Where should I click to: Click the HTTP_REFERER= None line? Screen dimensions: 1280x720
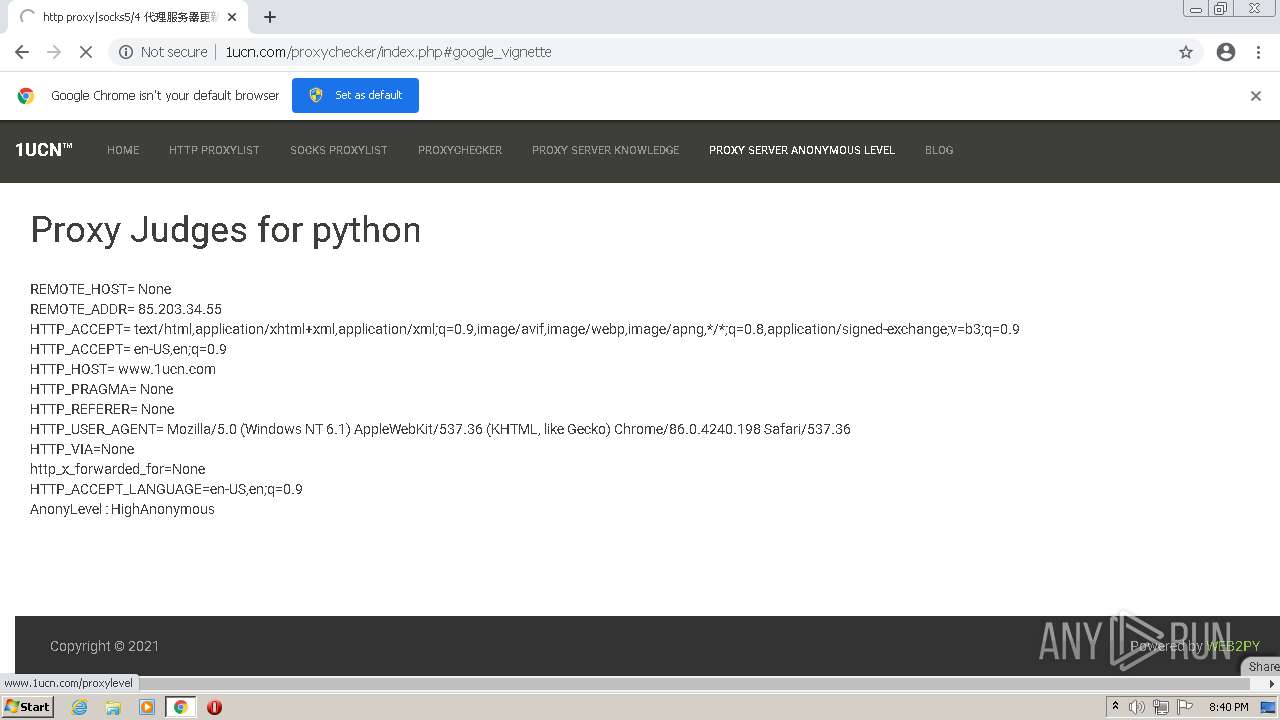click(102, 409)
